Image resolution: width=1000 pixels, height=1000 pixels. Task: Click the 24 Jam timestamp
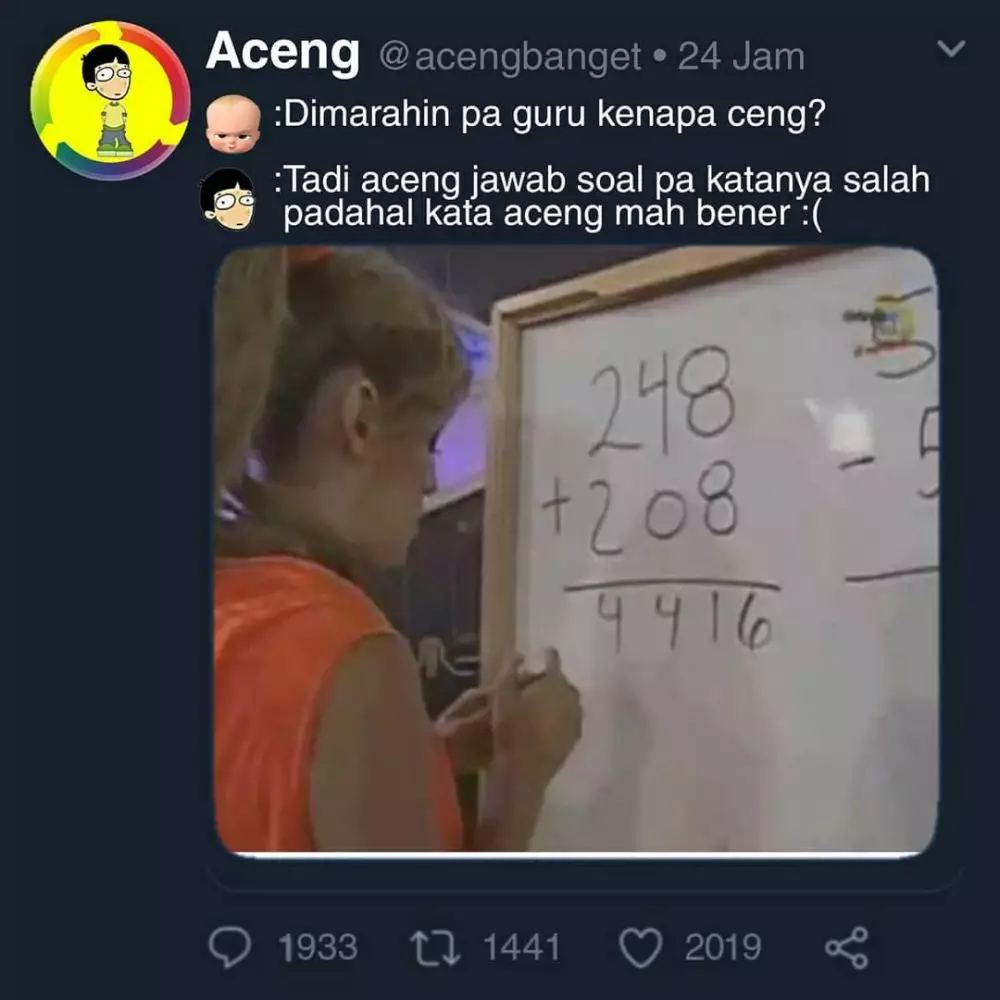pos(740,57)
